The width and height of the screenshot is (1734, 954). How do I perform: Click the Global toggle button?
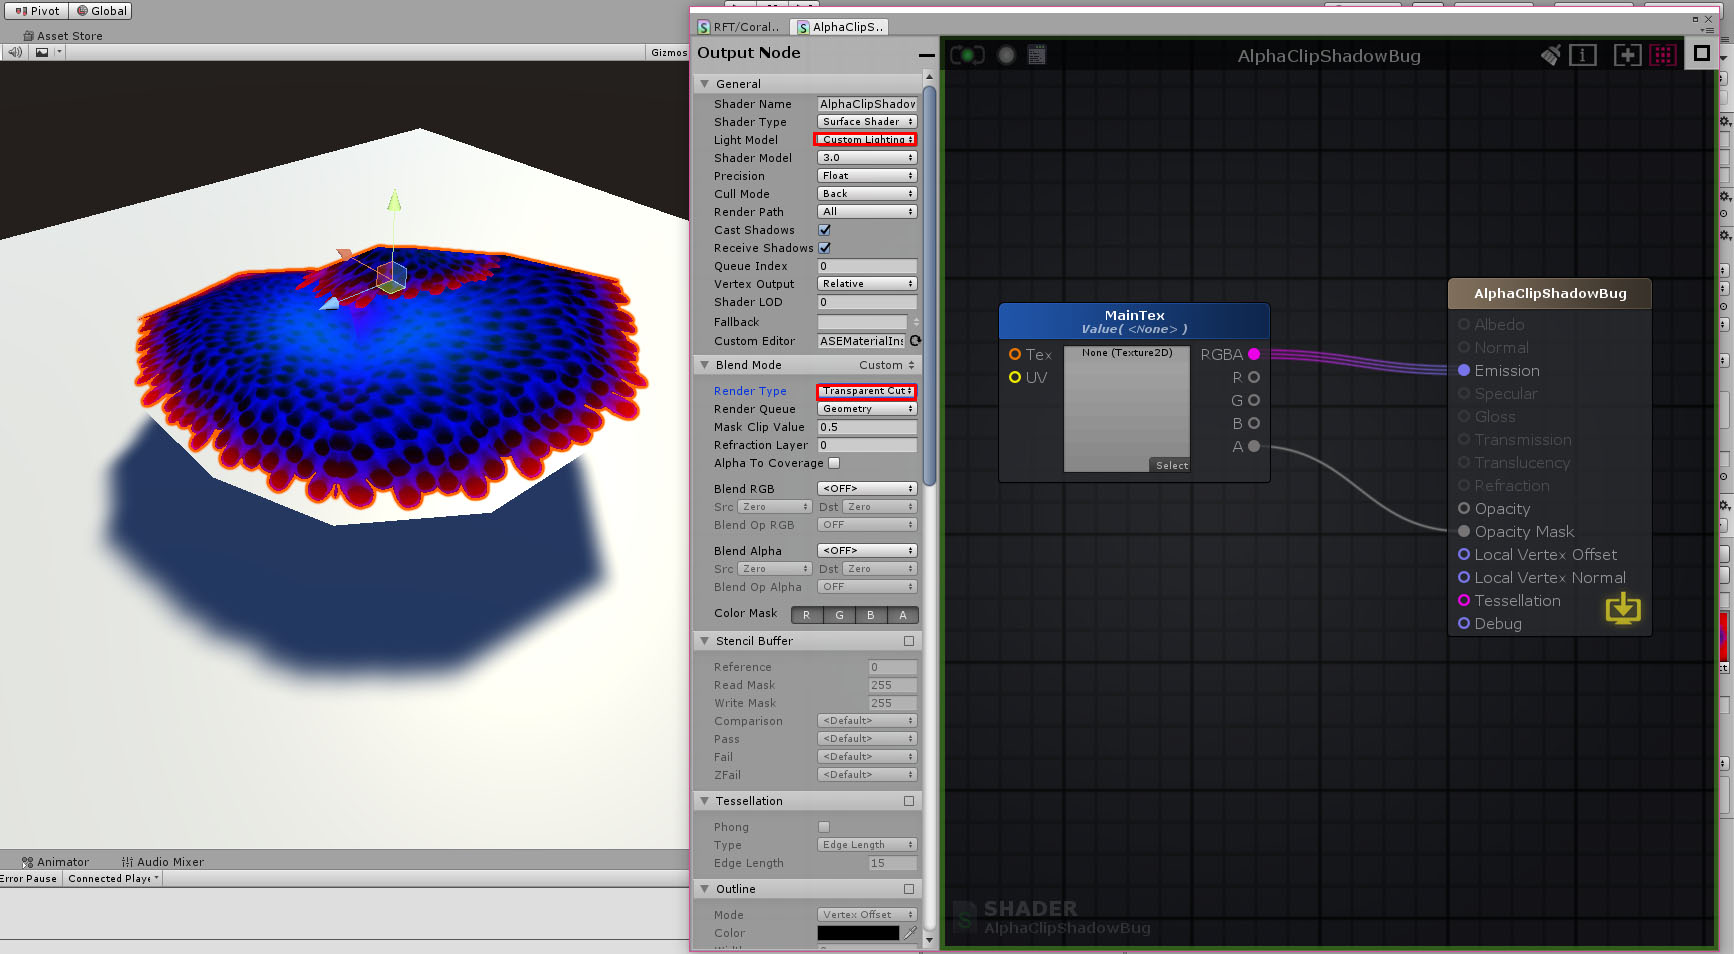[x=101, y=11]
